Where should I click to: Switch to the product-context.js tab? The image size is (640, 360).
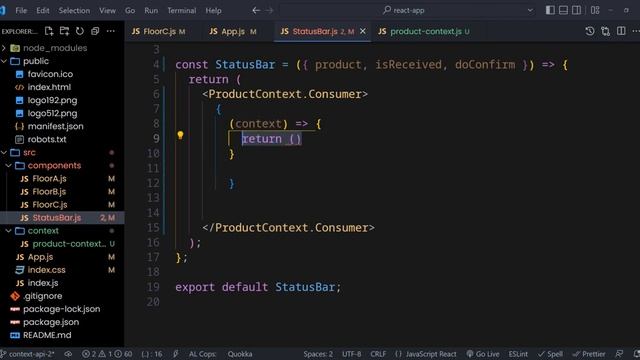pyautogui.click(x=424, y=31)
